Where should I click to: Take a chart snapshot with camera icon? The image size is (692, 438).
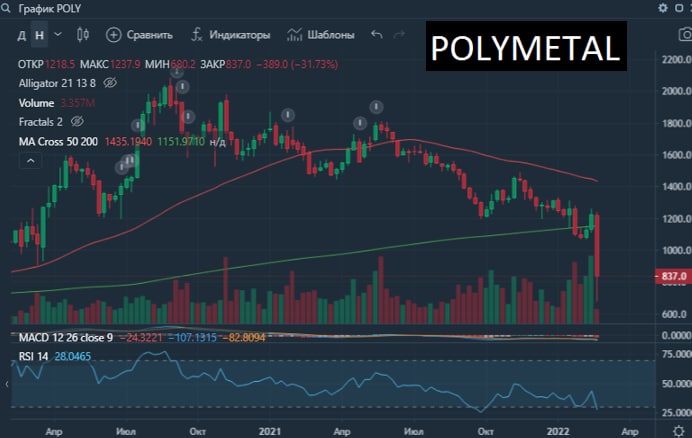[685, 34]
